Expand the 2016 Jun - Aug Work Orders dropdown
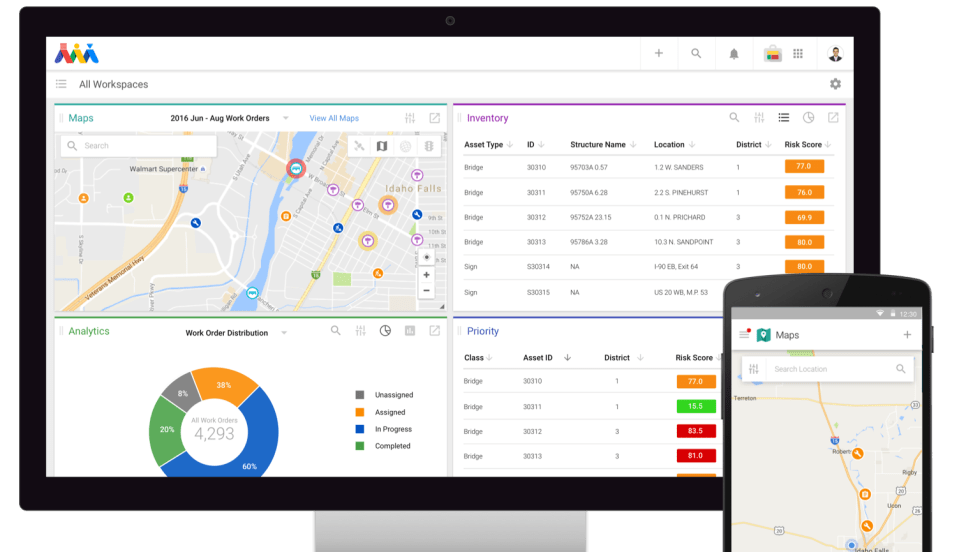This screenshot has height=552, width=980. [x=285, y=118]
